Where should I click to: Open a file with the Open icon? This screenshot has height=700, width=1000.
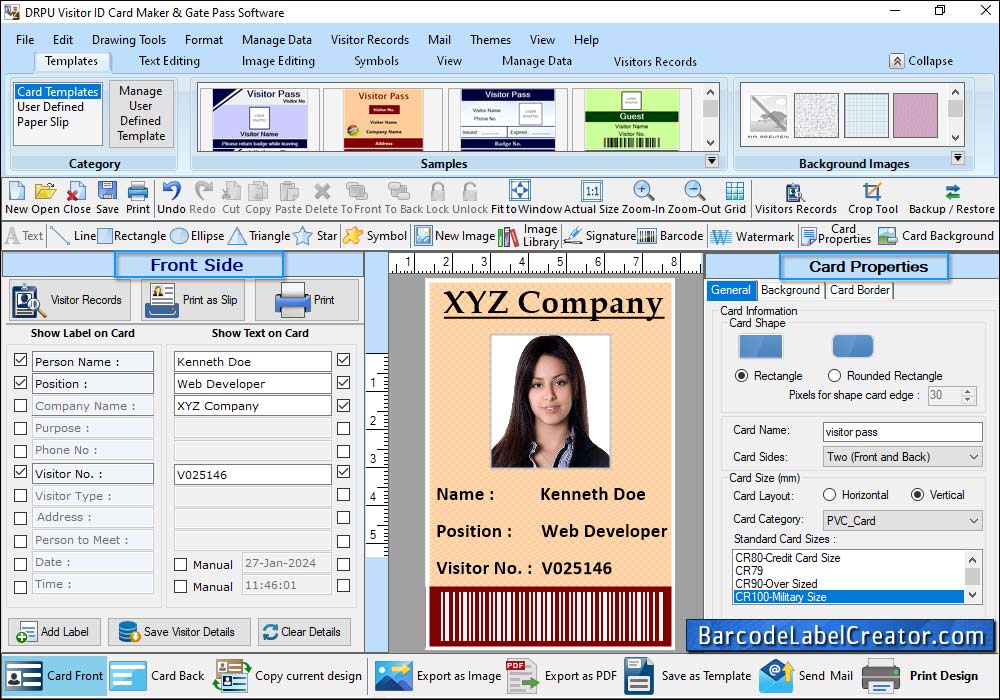click(45, 191)
